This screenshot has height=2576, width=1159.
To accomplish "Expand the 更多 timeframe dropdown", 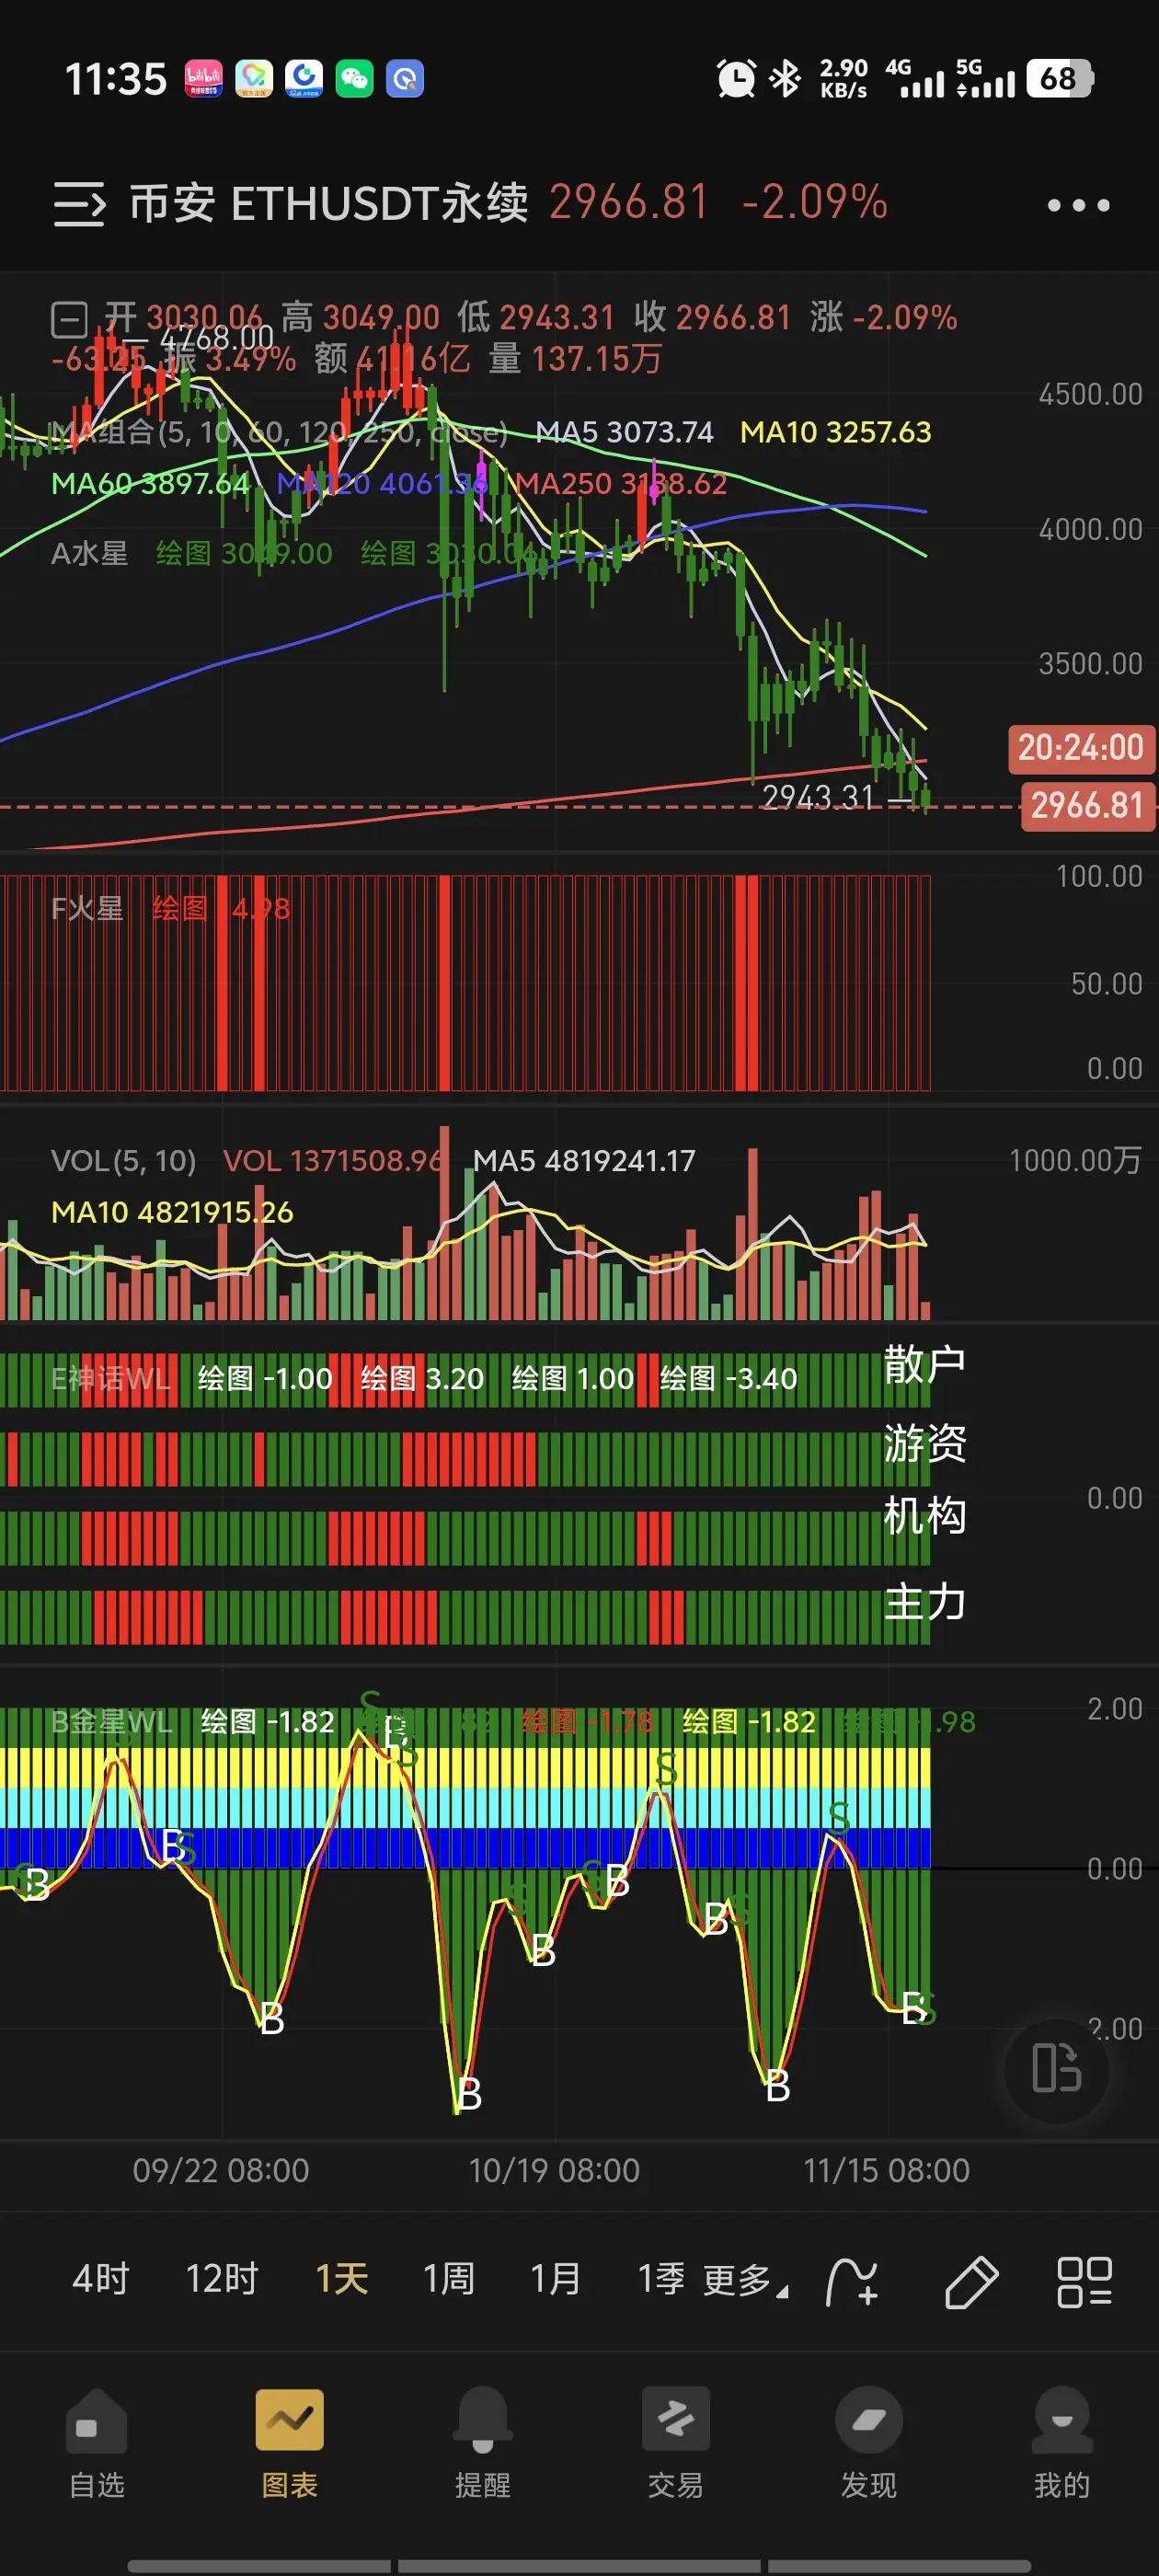I will [745, 2280].
